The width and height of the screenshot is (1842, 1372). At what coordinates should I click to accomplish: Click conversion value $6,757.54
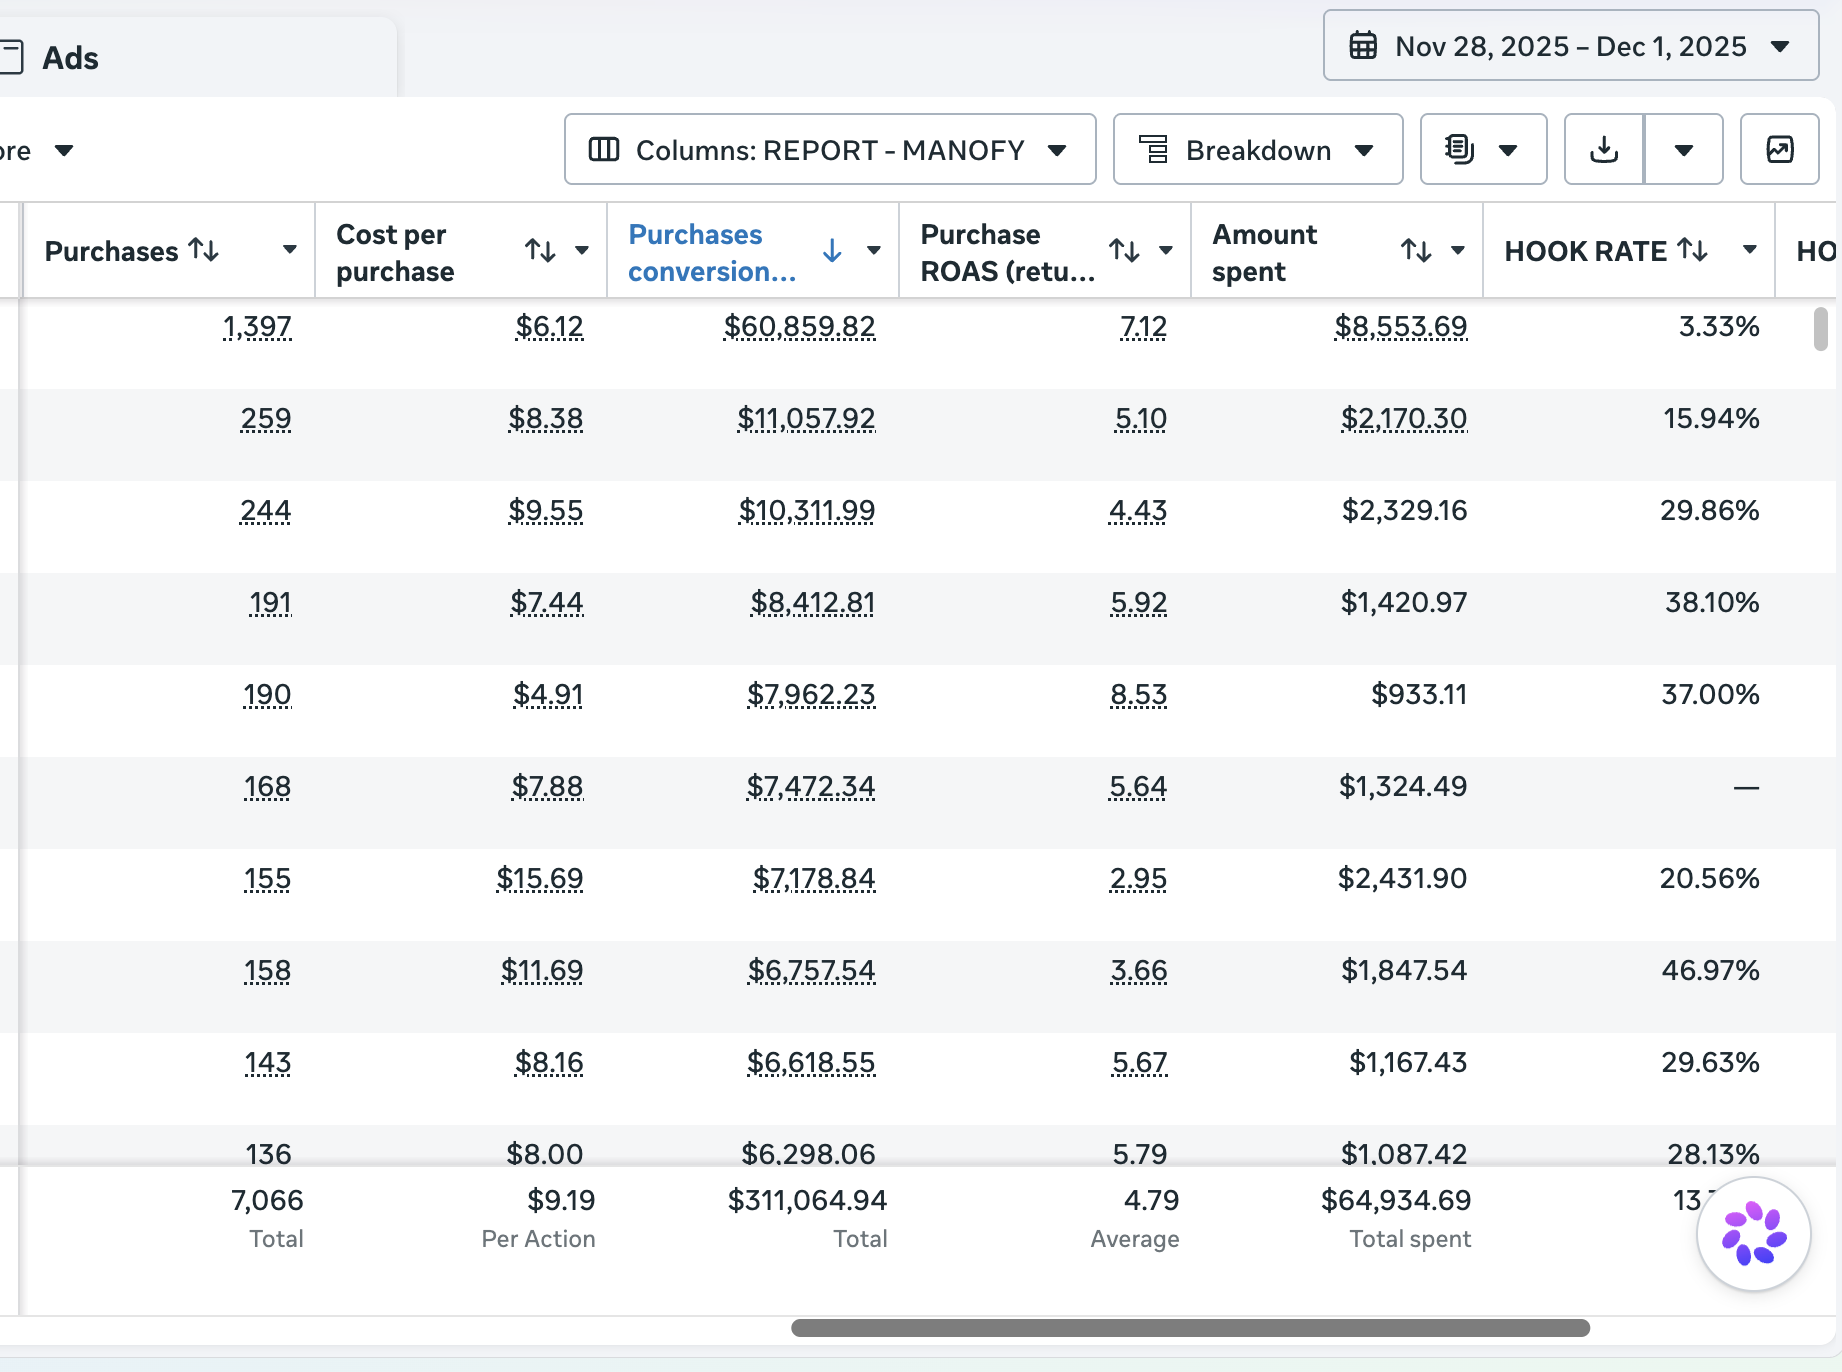coord(812,971)
